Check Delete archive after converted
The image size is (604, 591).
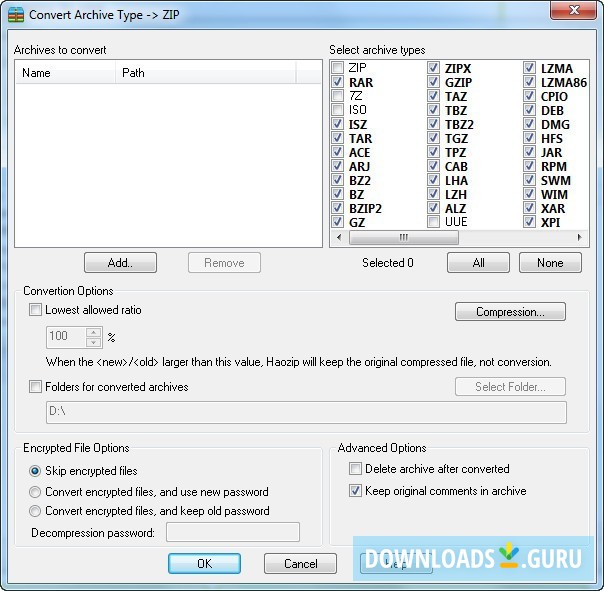coord(355,469)
